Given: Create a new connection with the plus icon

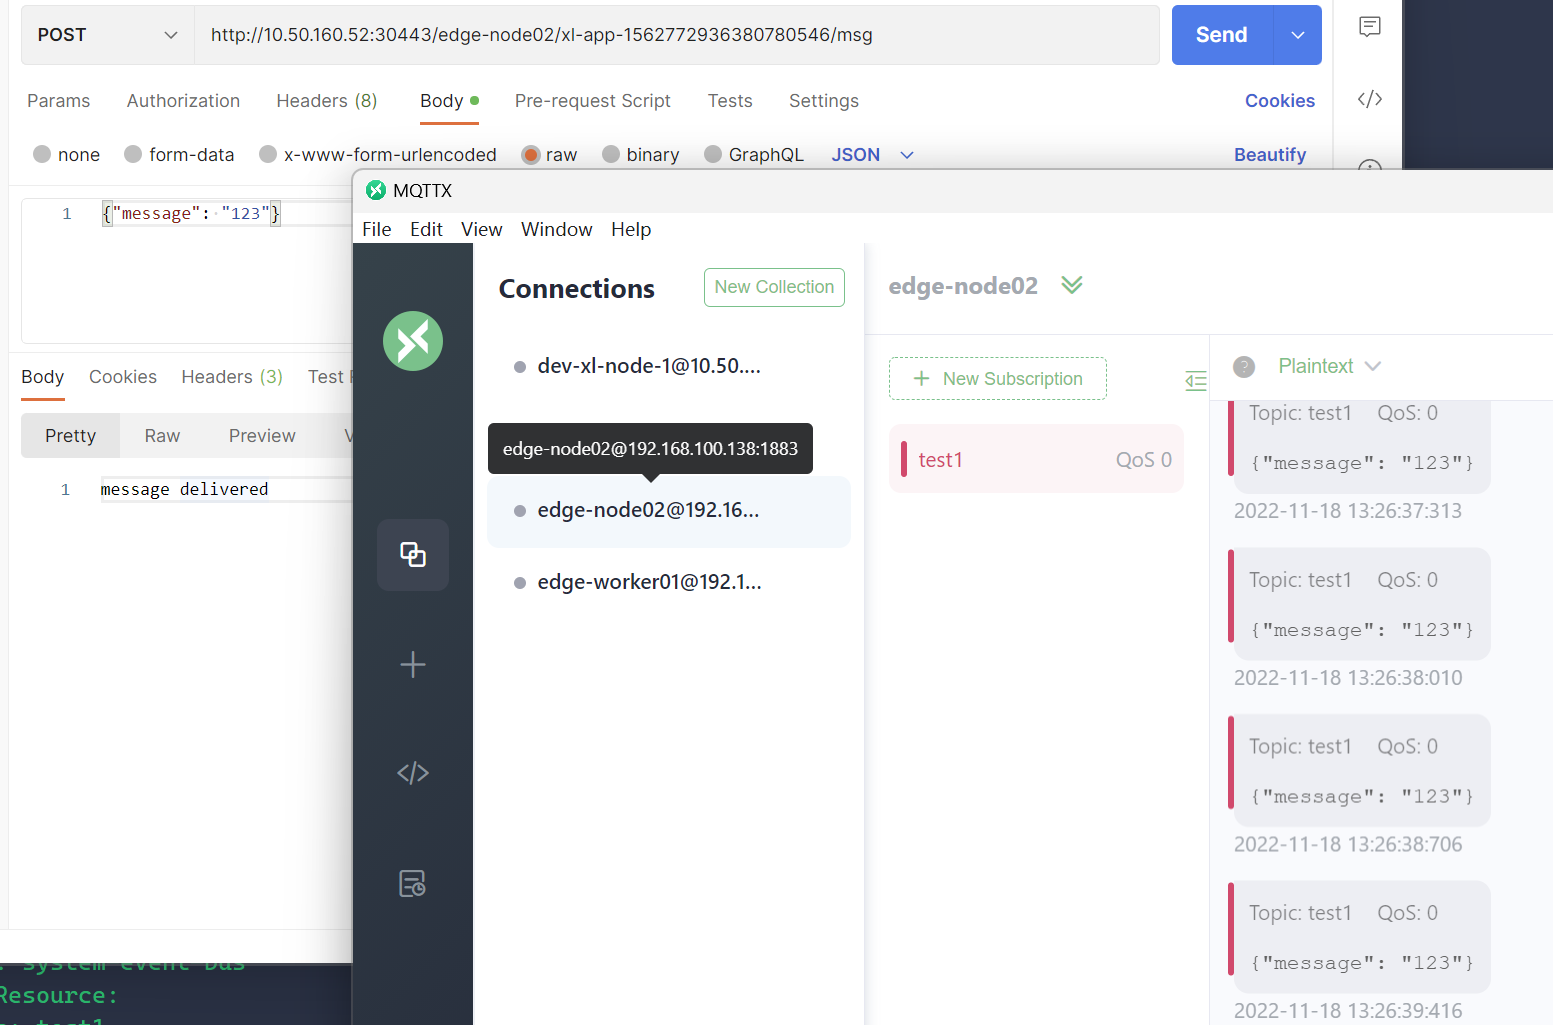Looking at the screenshot, I should coord(413,664).
